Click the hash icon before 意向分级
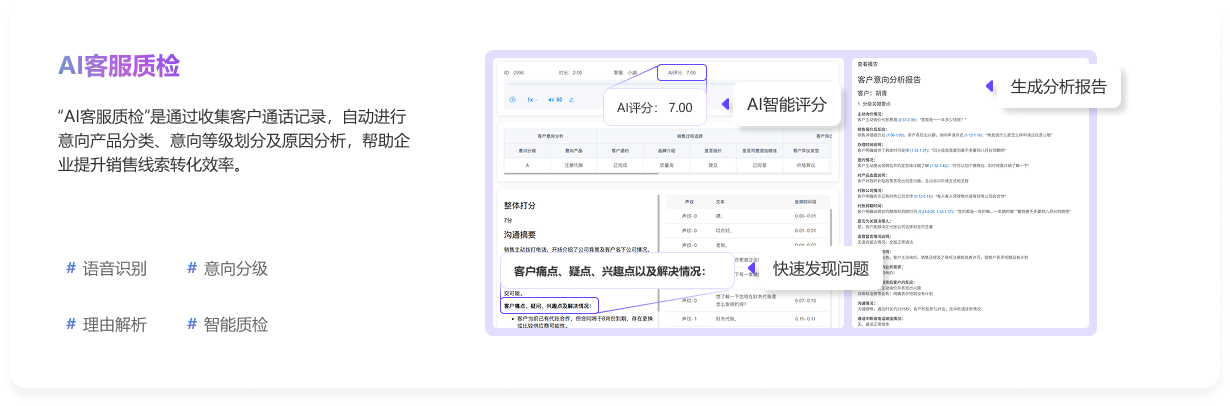Image resolution: width=1230 pixels, height=406 pixels. pos(192,268)
